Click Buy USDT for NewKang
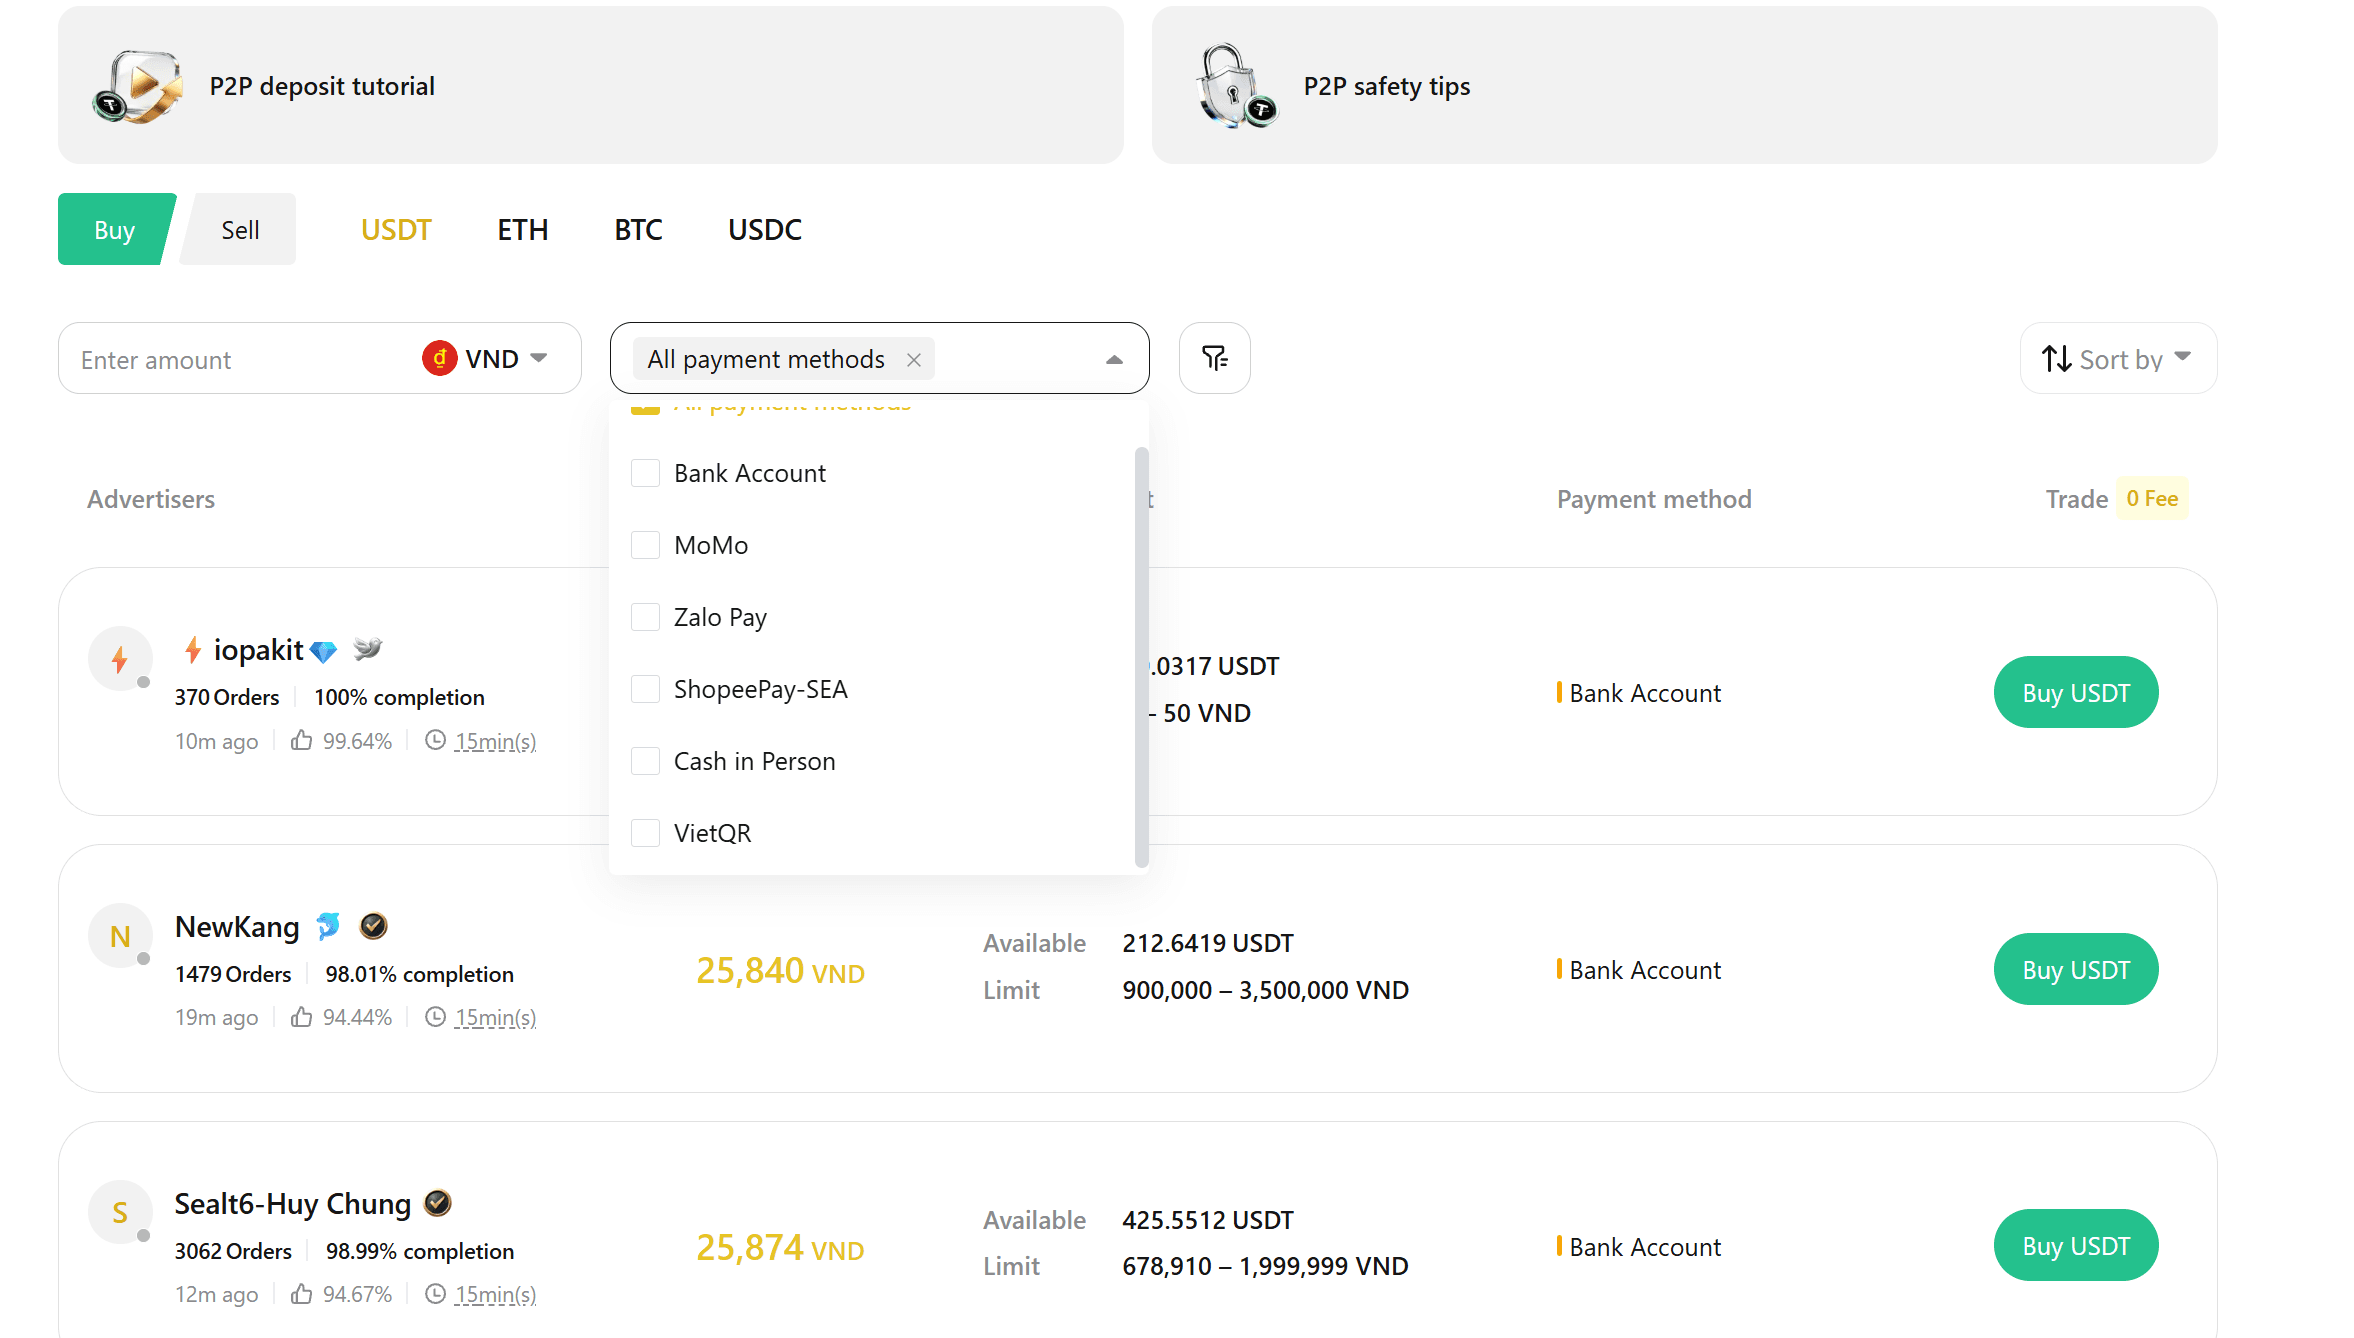Screen dimensions: 2354x1338 pyautogui.click(x=2076, y=969)
